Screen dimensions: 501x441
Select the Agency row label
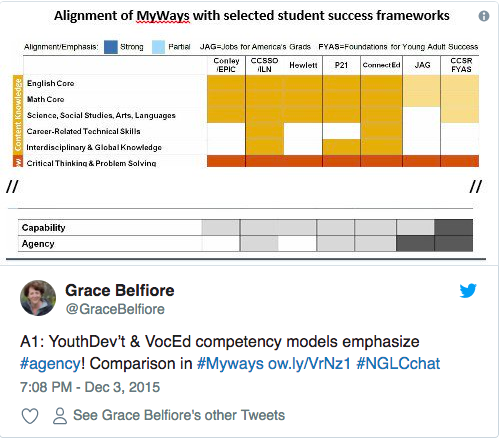pyautogui.click(x=38, y=244)
